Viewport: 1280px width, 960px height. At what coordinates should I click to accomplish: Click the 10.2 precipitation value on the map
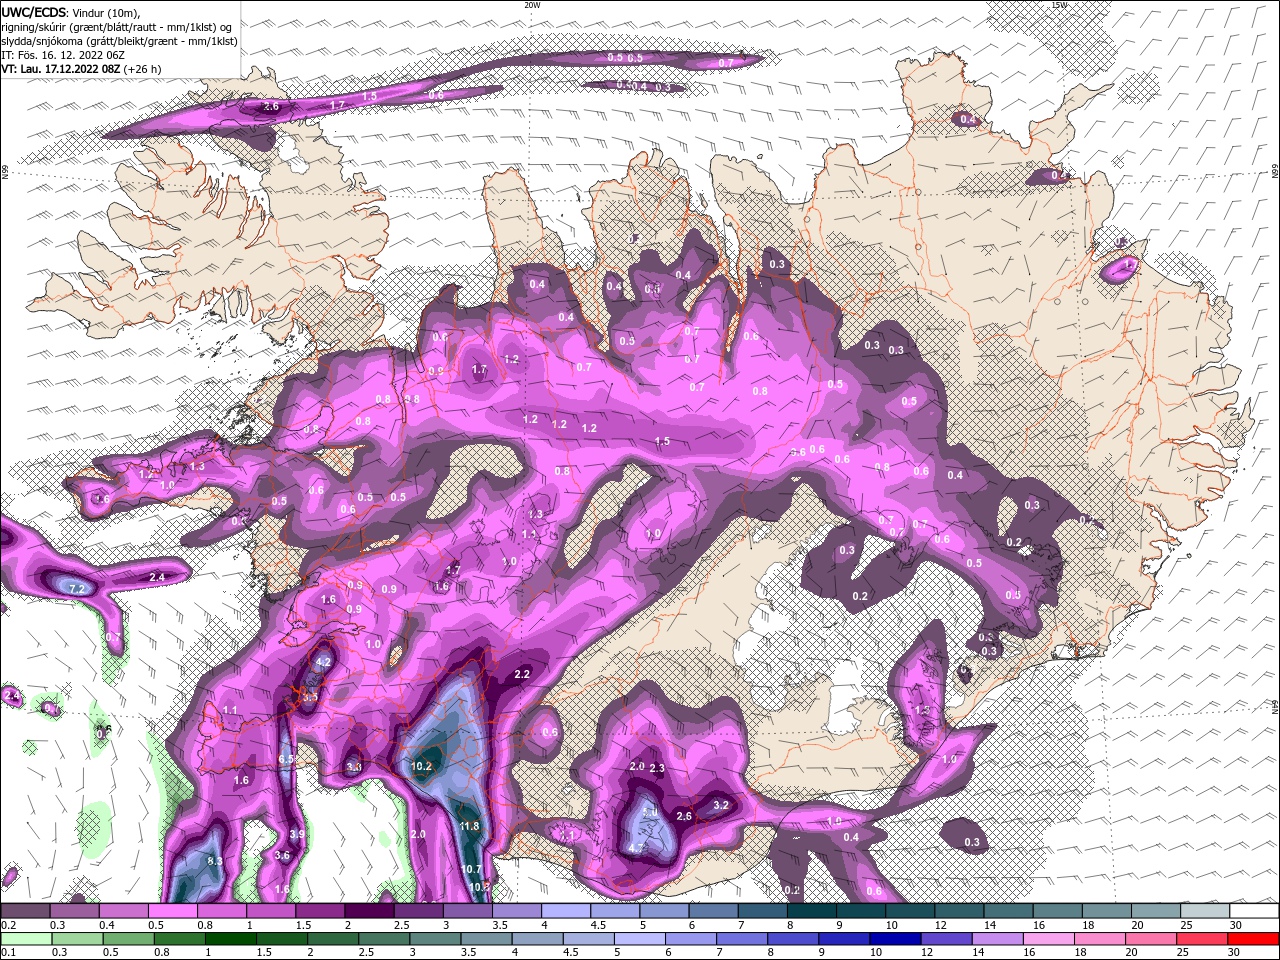[421, 767]
